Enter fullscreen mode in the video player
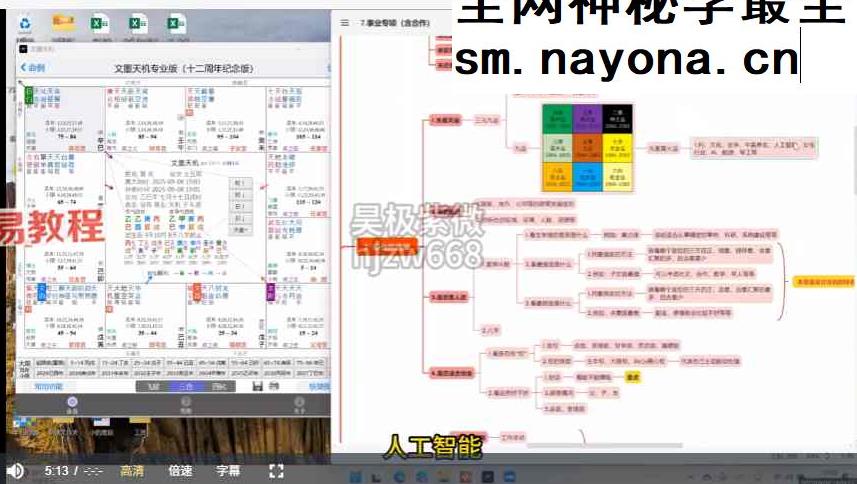This screenshot has height=484, width=857. pos(276,471)
